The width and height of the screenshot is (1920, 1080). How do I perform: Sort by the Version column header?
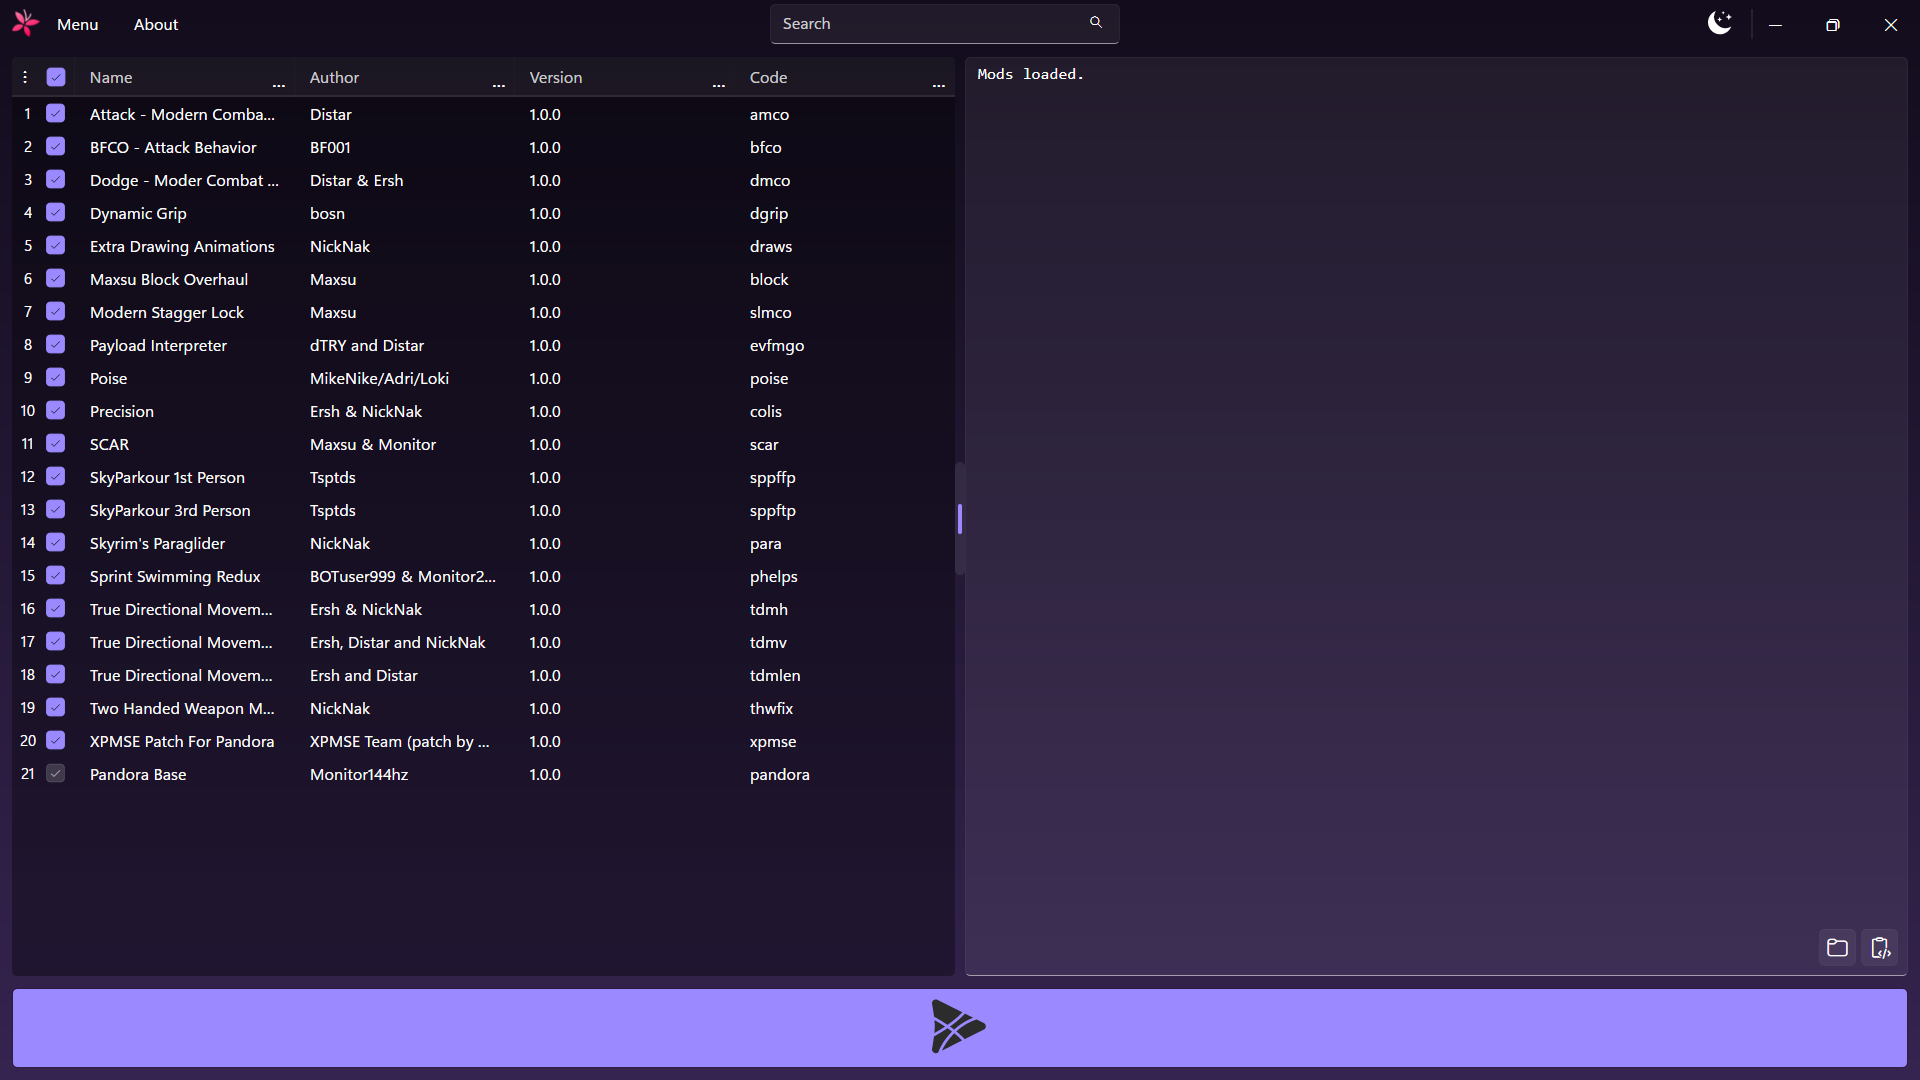pos(556,77)
